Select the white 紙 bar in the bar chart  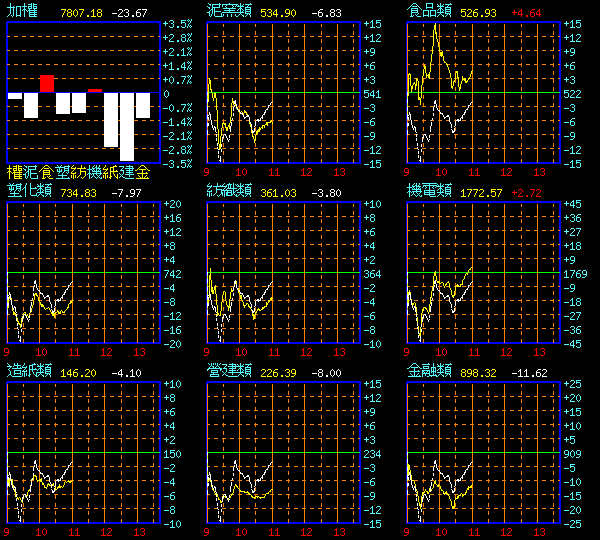[x=111, y=120]
